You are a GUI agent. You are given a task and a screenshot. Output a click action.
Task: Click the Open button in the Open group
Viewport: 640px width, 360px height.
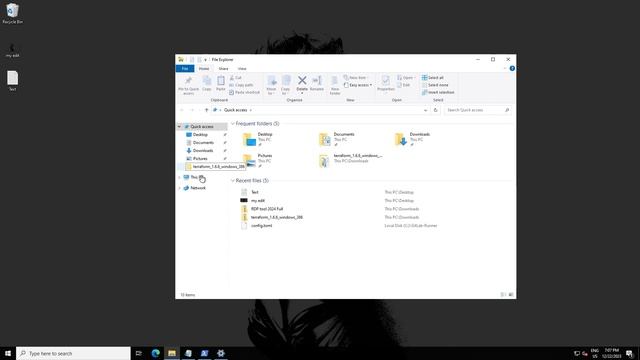406,78
